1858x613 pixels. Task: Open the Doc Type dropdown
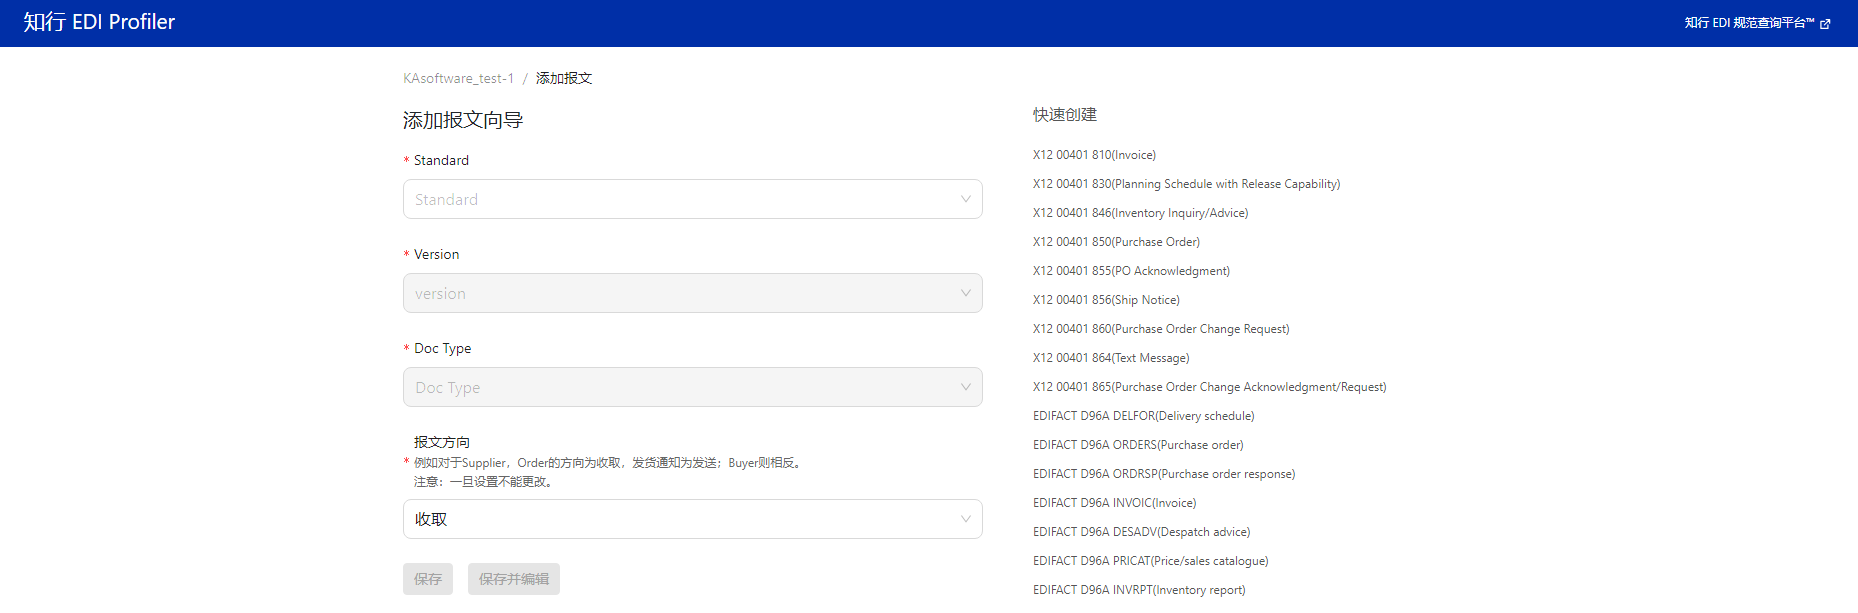[692, 387]
